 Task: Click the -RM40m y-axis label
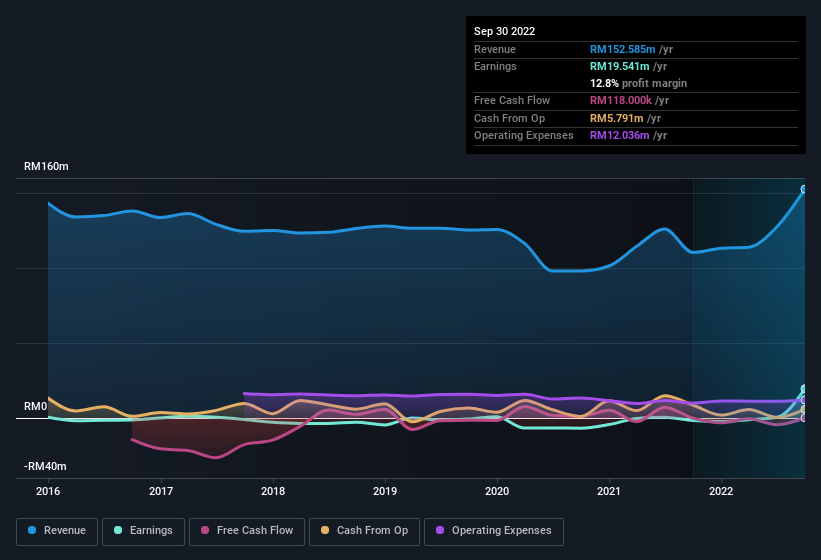coord(45,466)
